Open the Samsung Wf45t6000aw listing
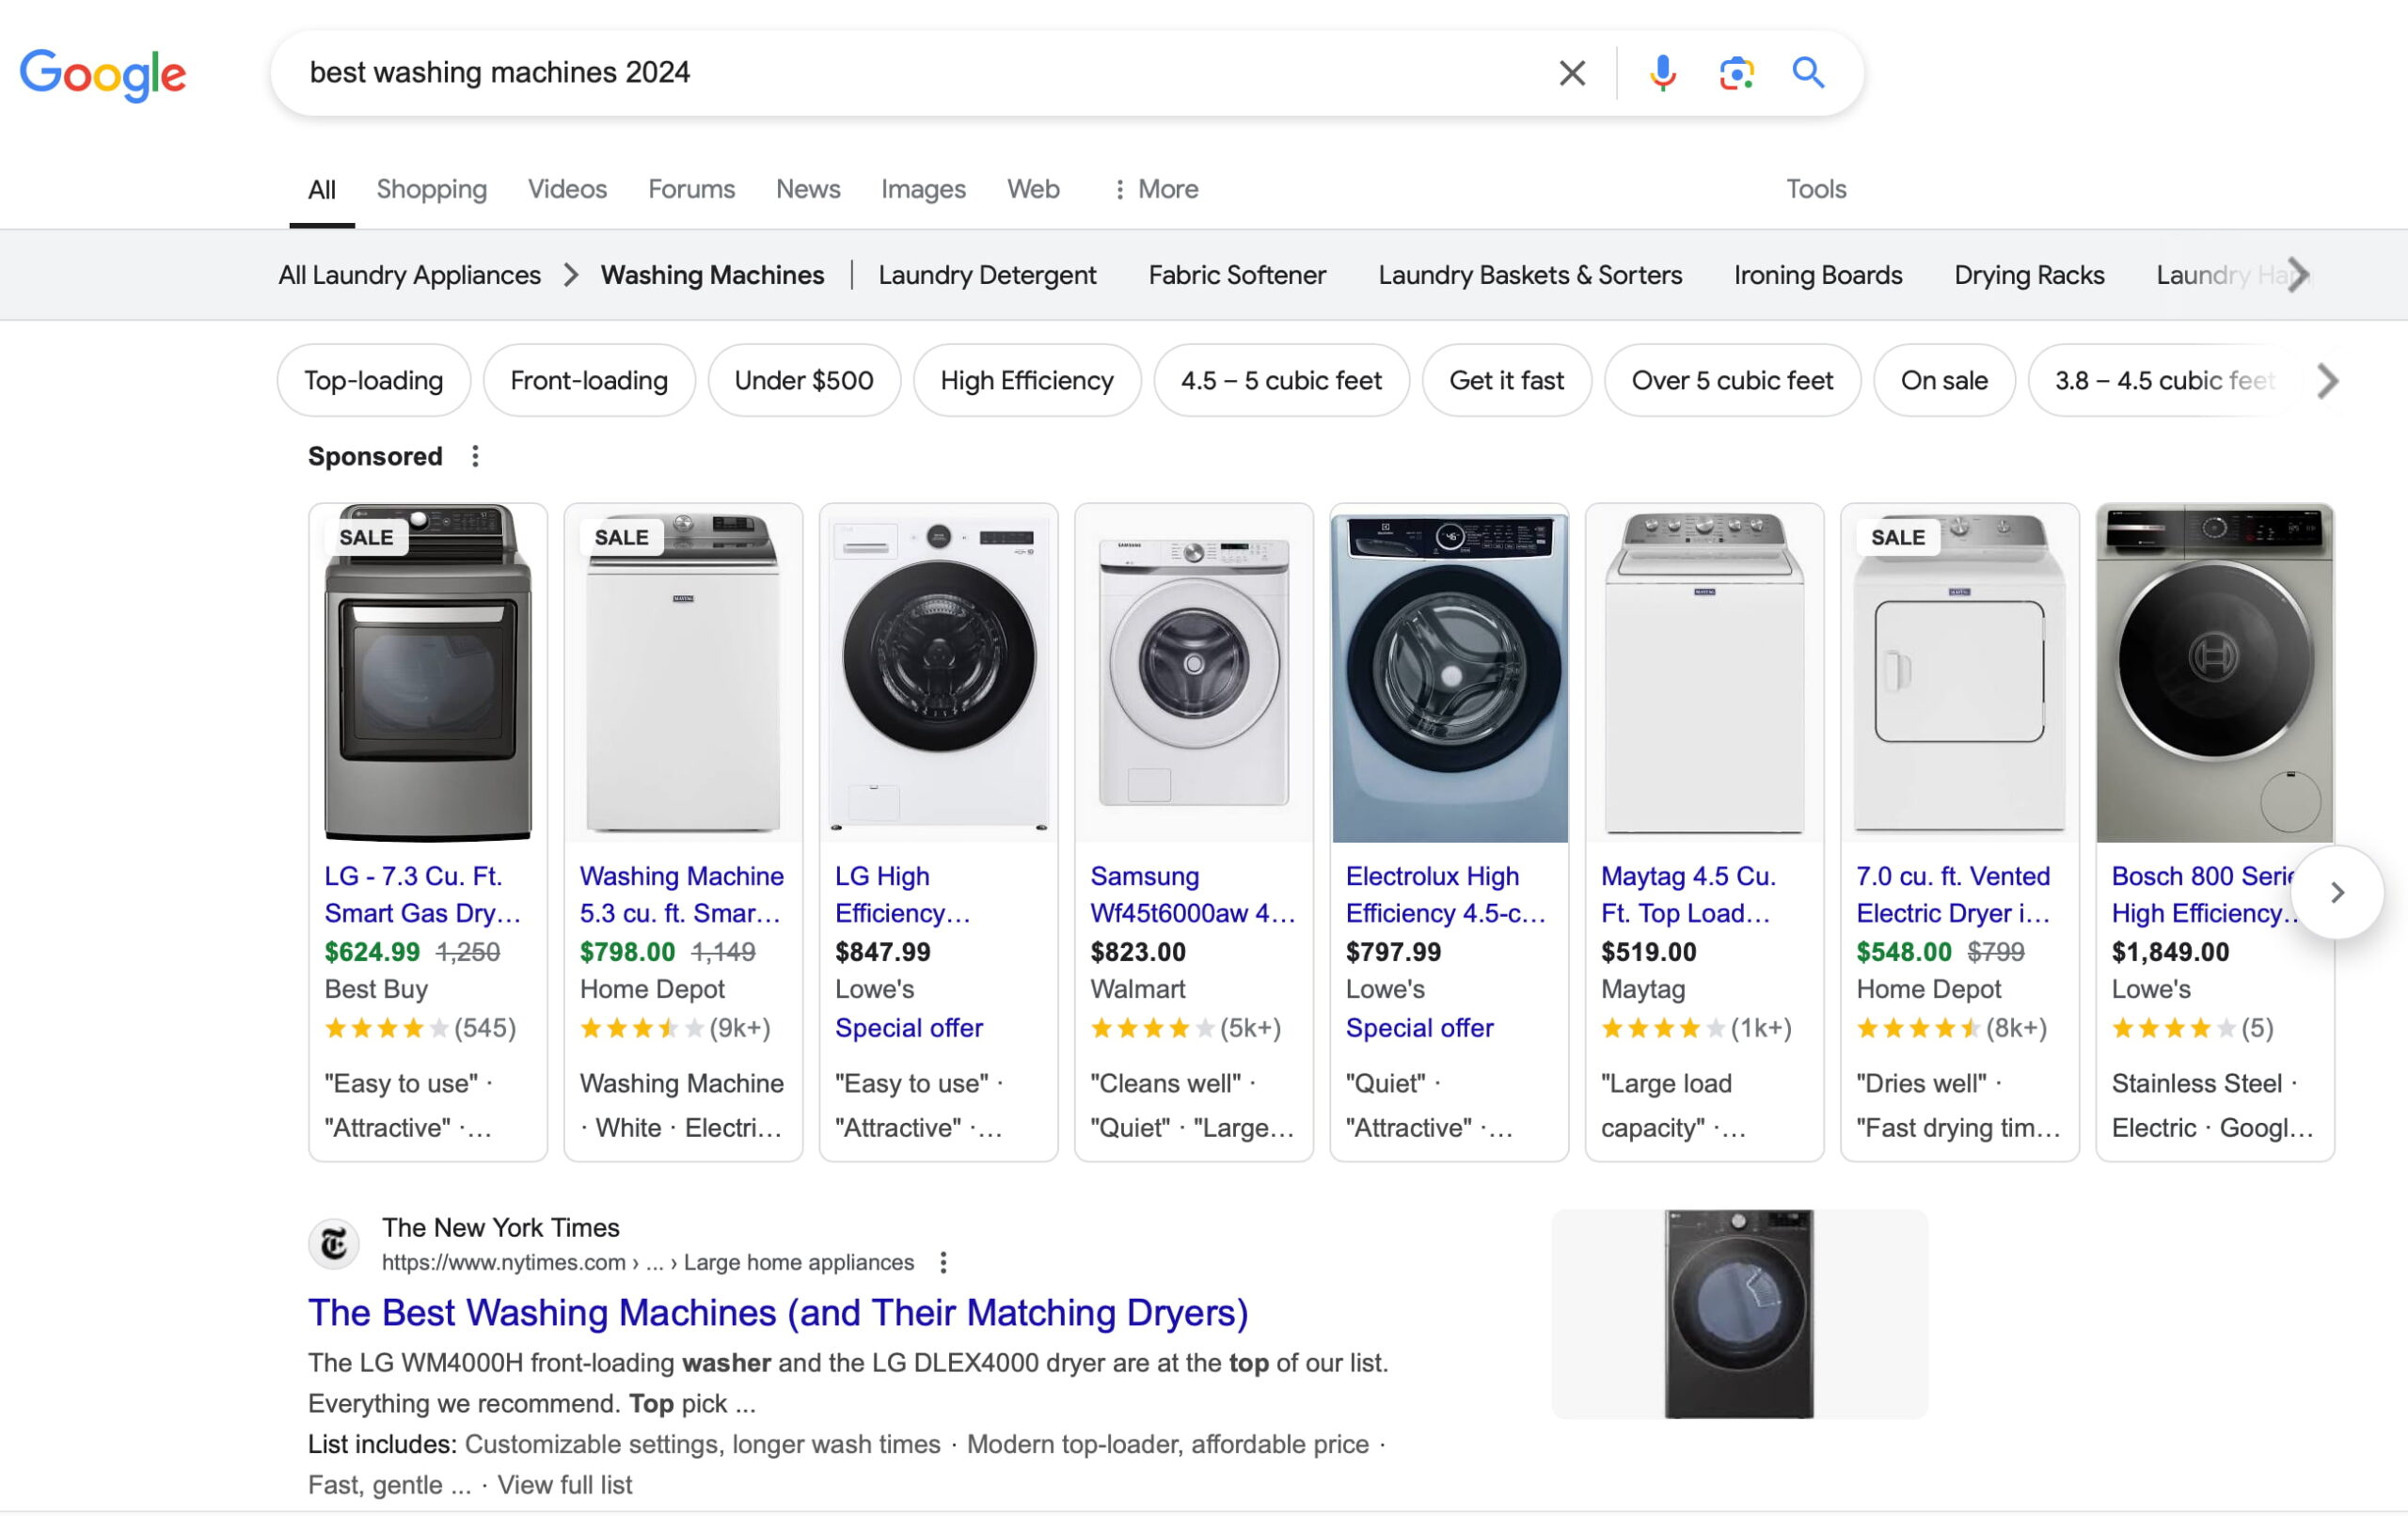Viewport: 2408px width, 1516px height. (x=1192, y=894)
